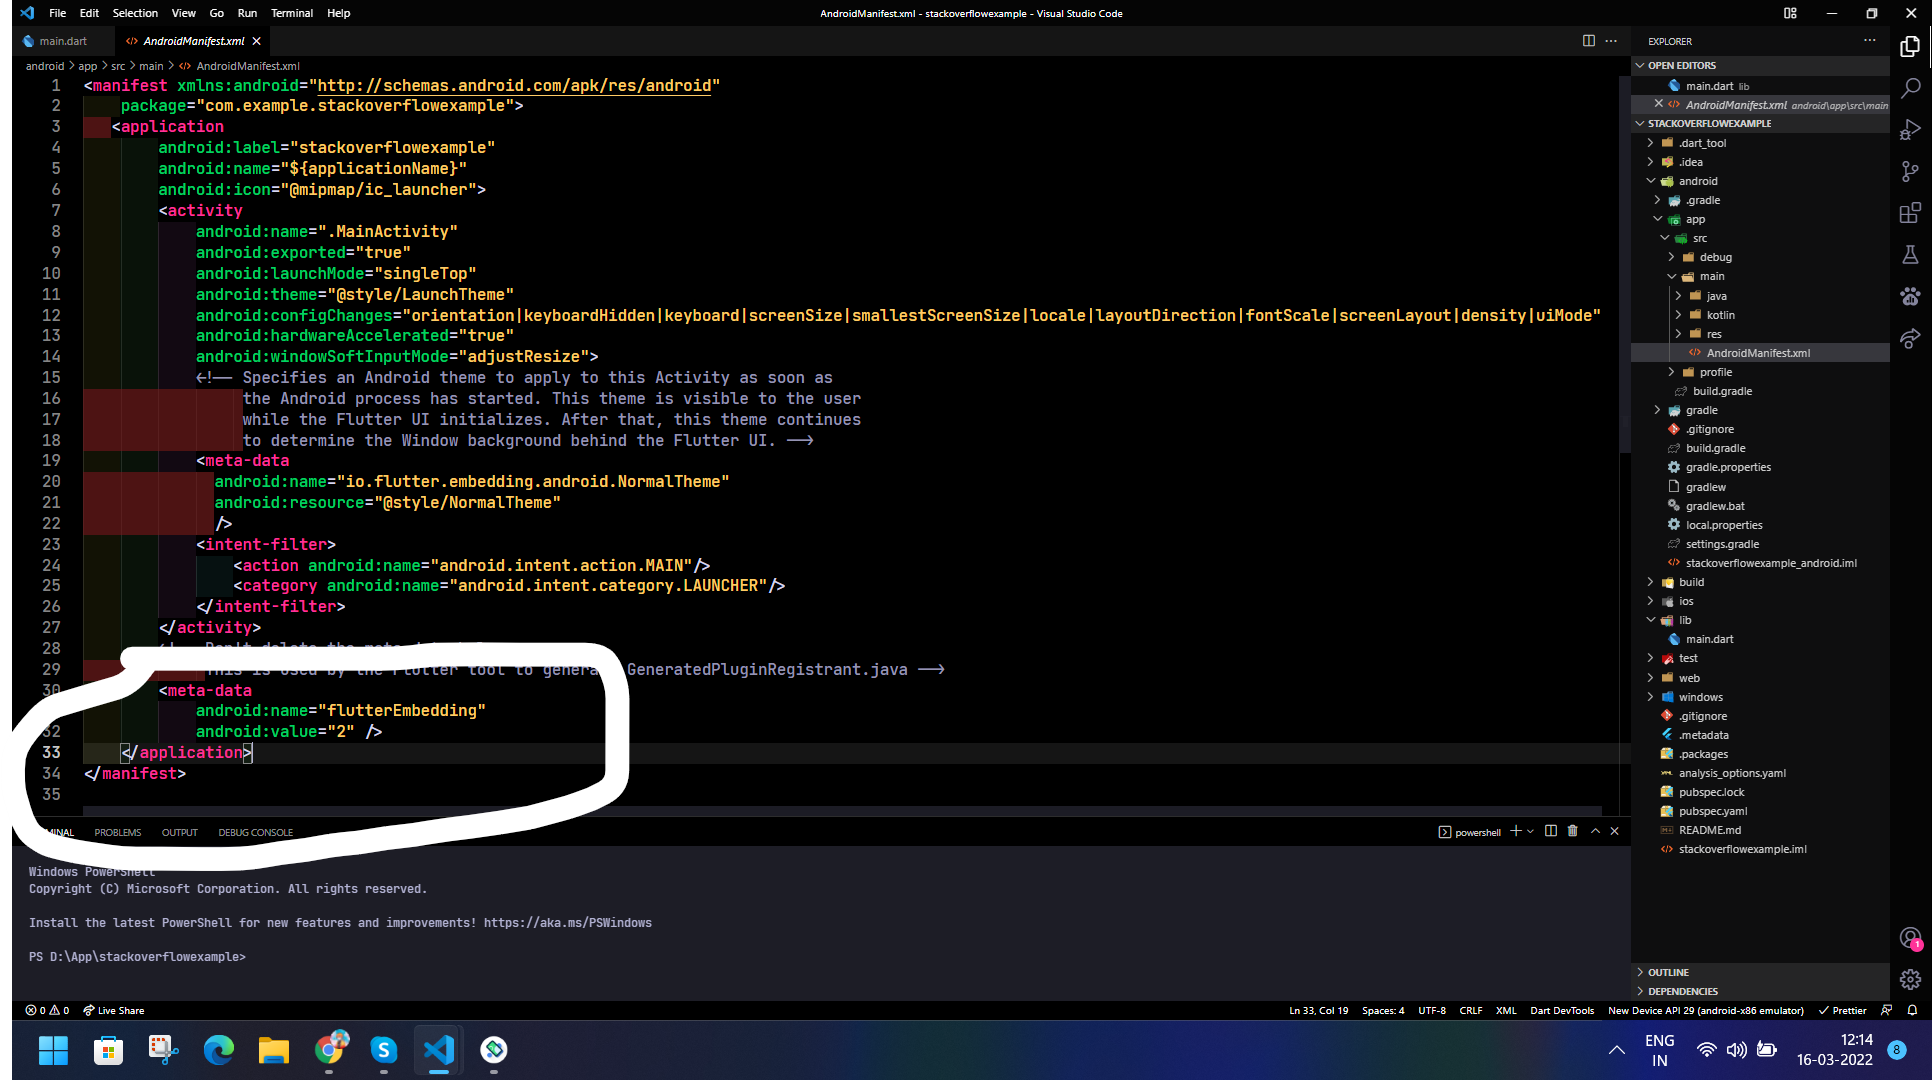The width and height of the screenshot is (1932, 1080).
Task: Create a new terminal with plus icon
Action: click(1516, 831)
